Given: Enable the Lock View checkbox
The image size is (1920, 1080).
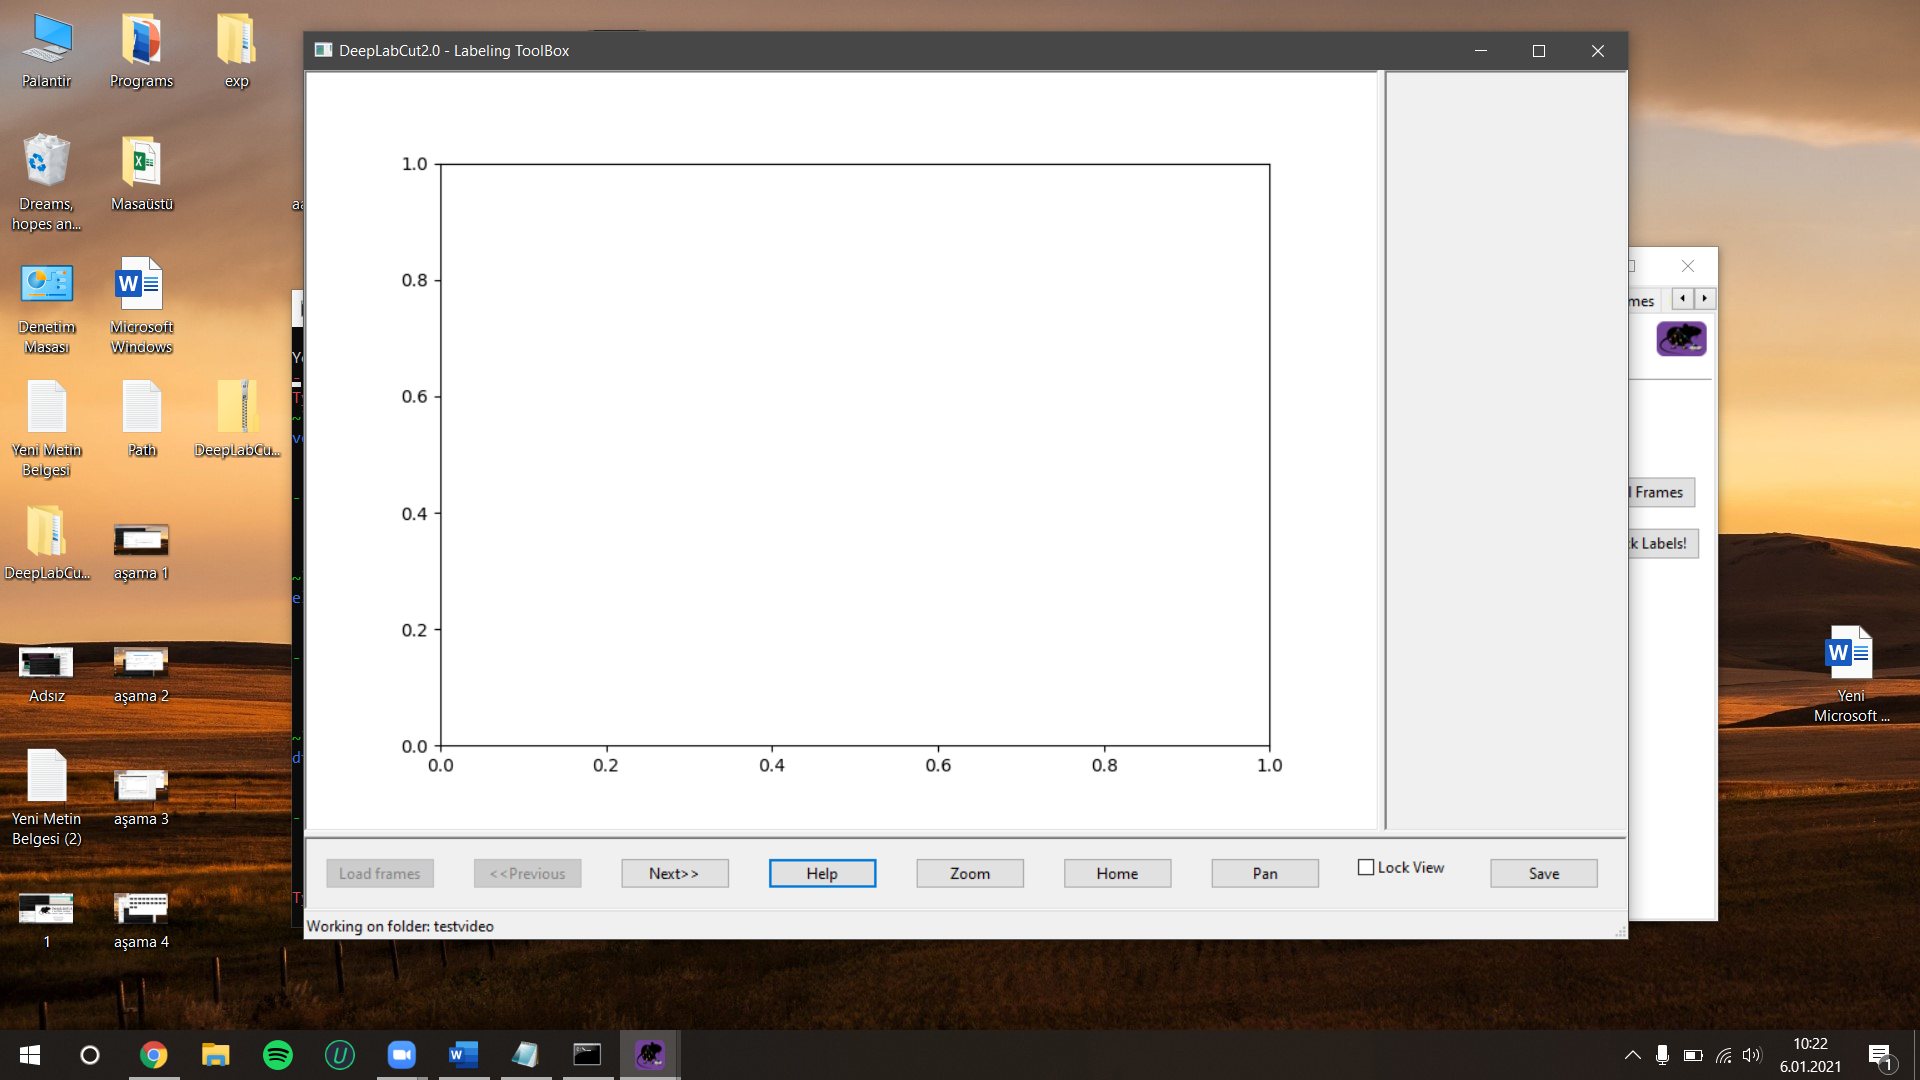Looking at the screenshot, I should [1364, 867].
